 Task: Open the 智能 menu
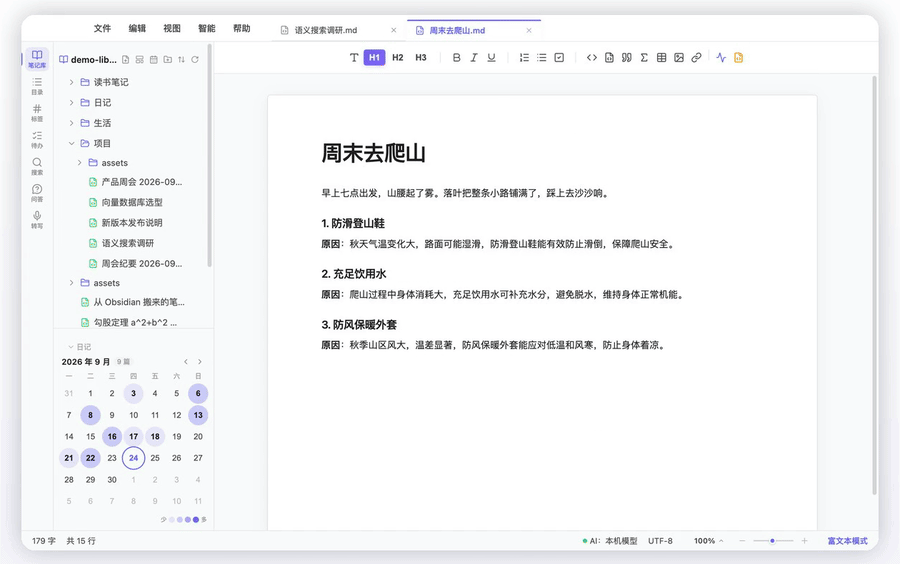point(207,28)
